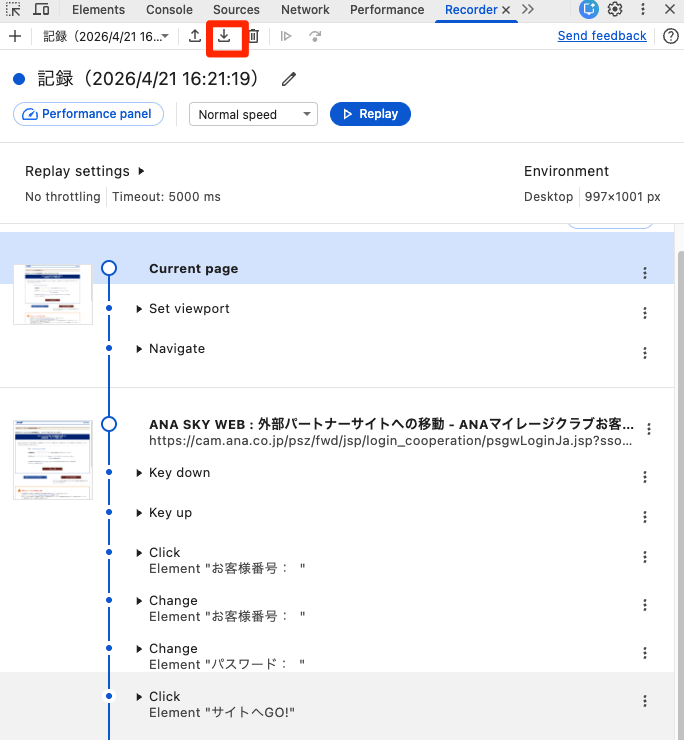Open the Click お客様番号 step menu
Screen dimensions: 684x740
(645, 557)
